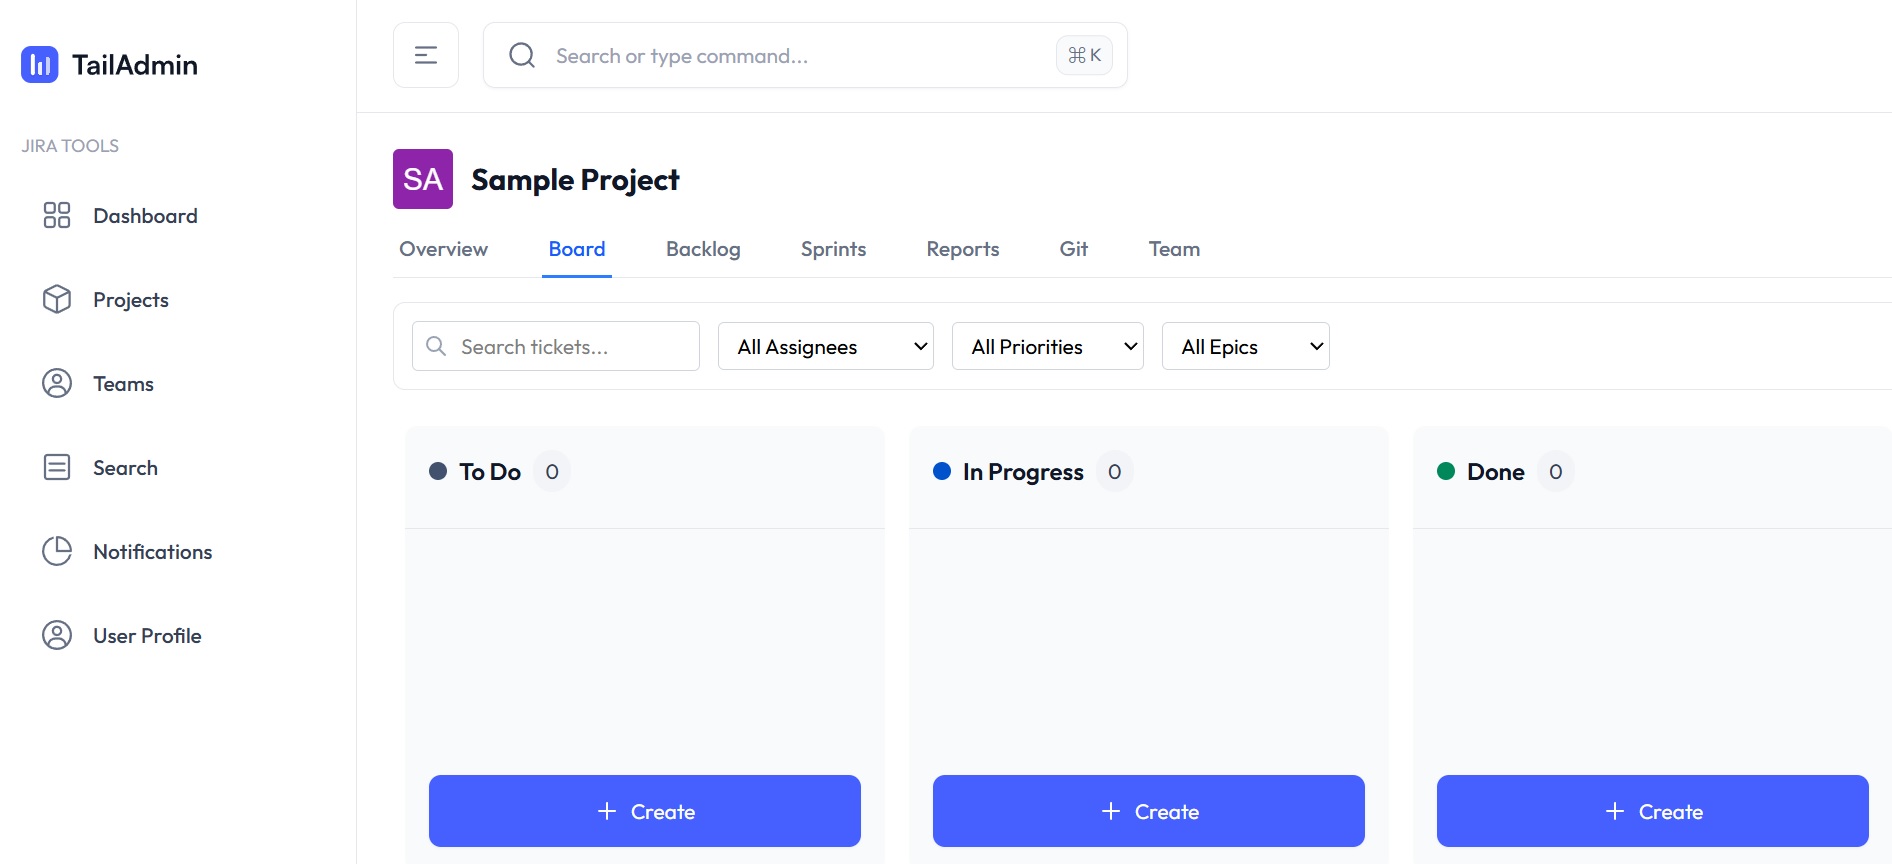Click the Notifications pie chart icon
Image resolution: width=1892 pixels, height=864 pixels.
[57, 552]
